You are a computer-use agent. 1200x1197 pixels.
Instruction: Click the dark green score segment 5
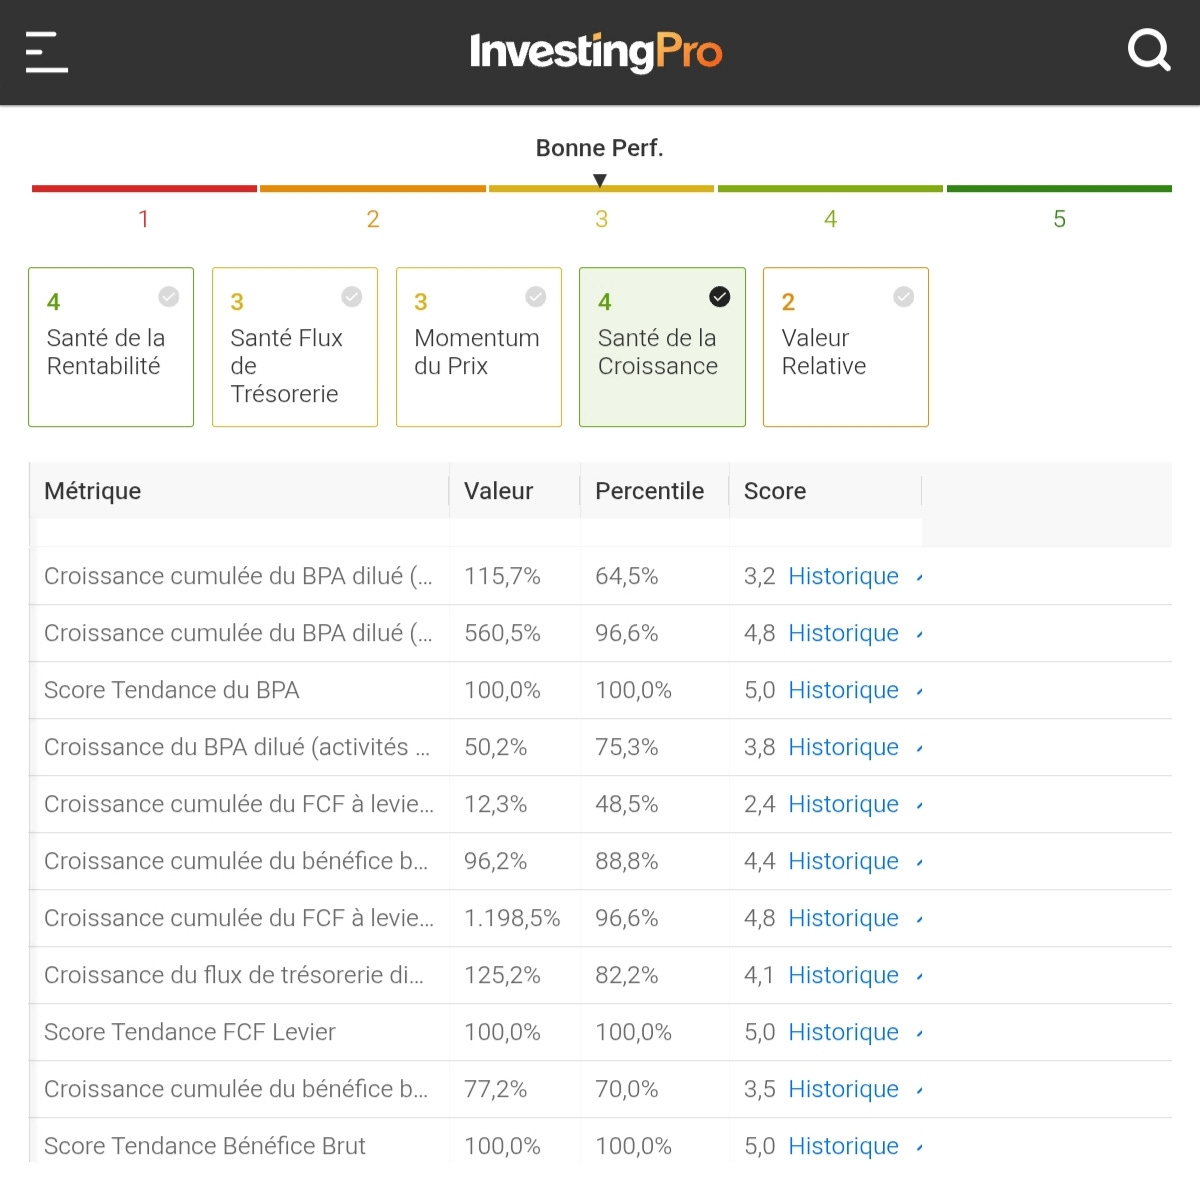point(1059,188)
